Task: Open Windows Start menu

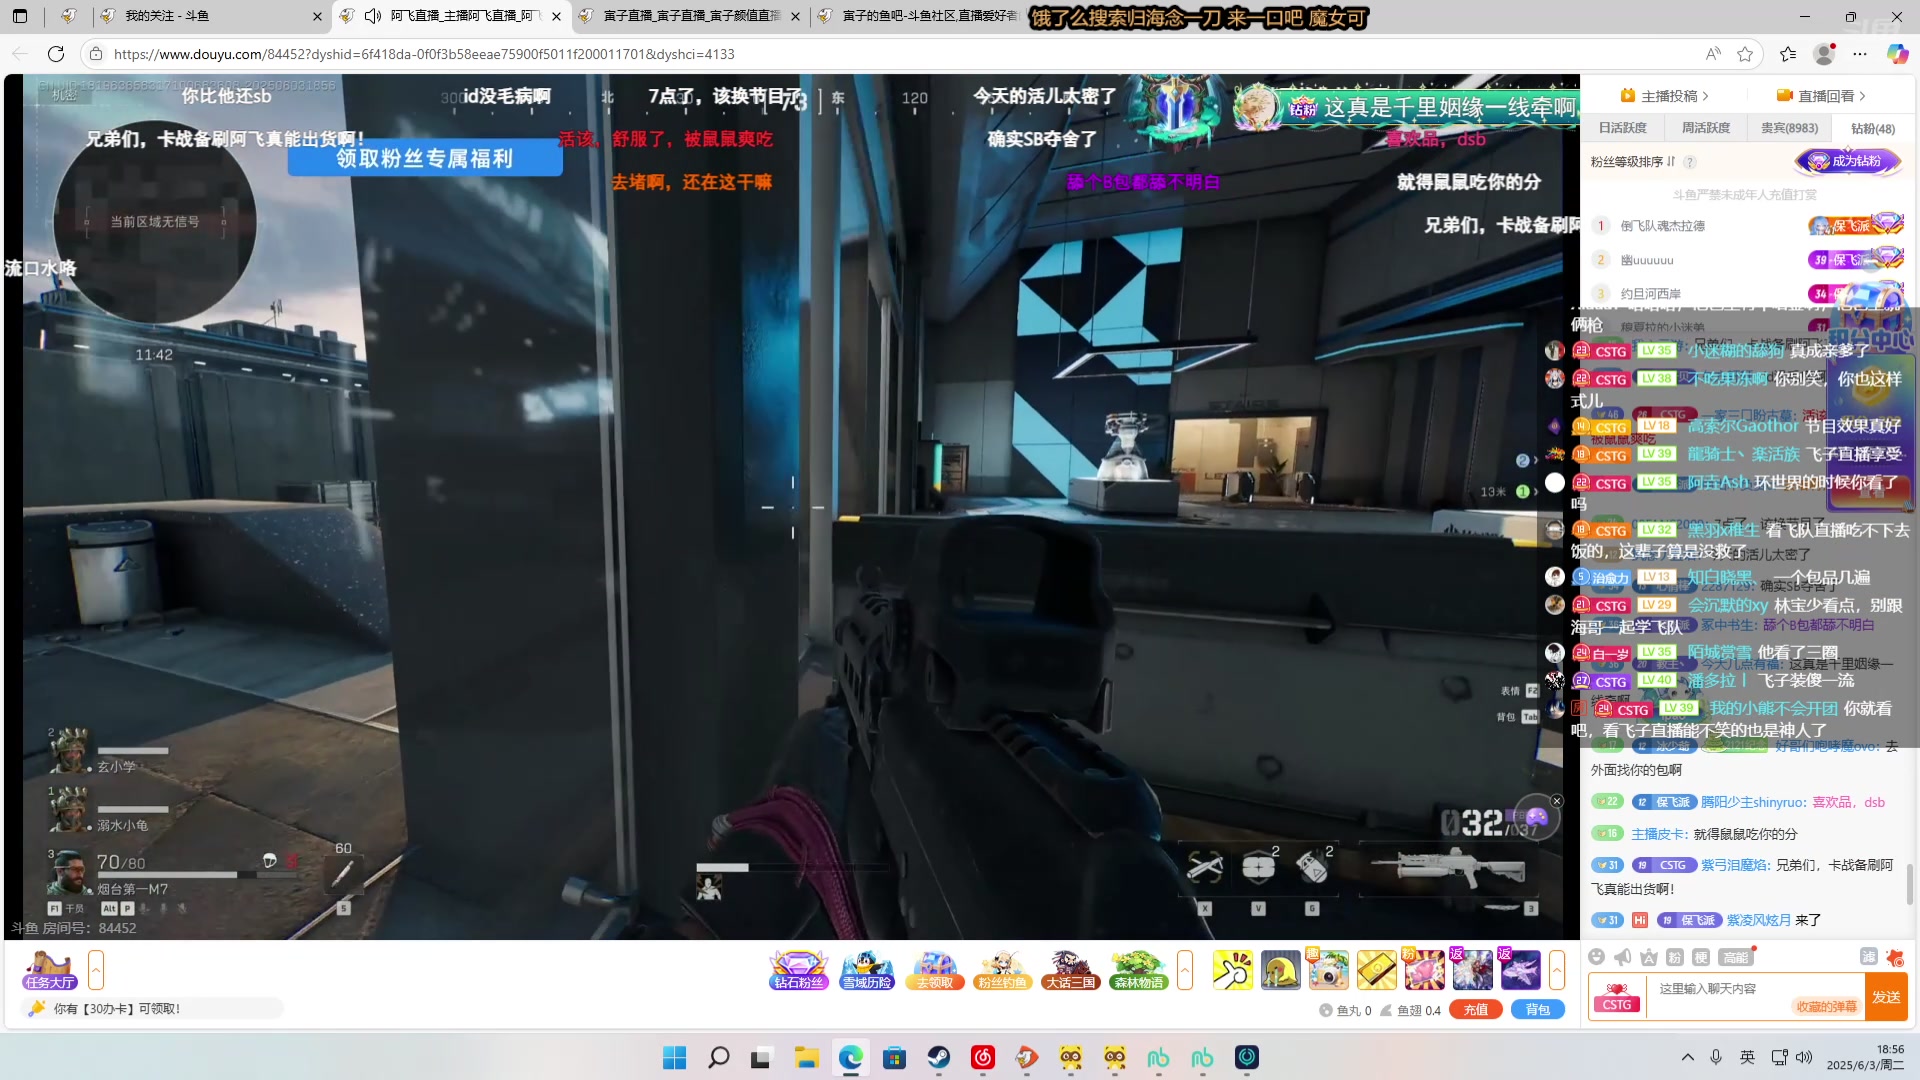Action: 674,1057
